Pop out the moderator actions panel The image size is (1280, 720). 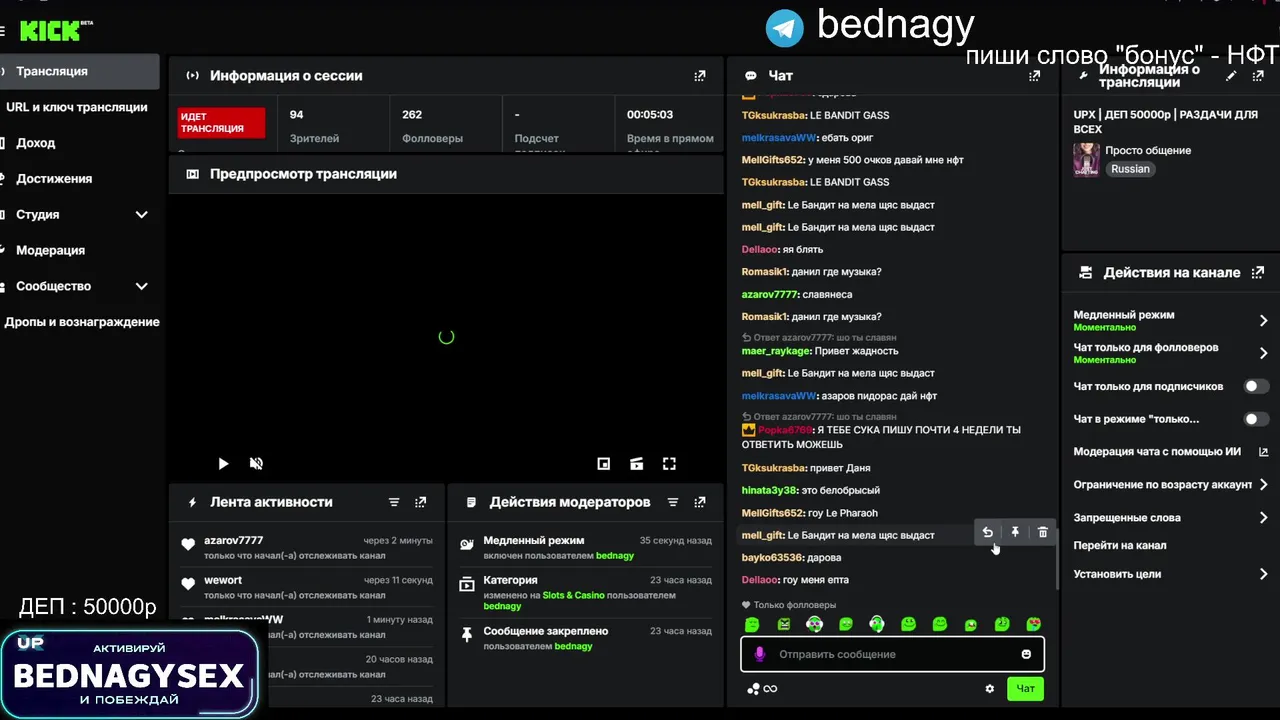(x=700, y=502)
